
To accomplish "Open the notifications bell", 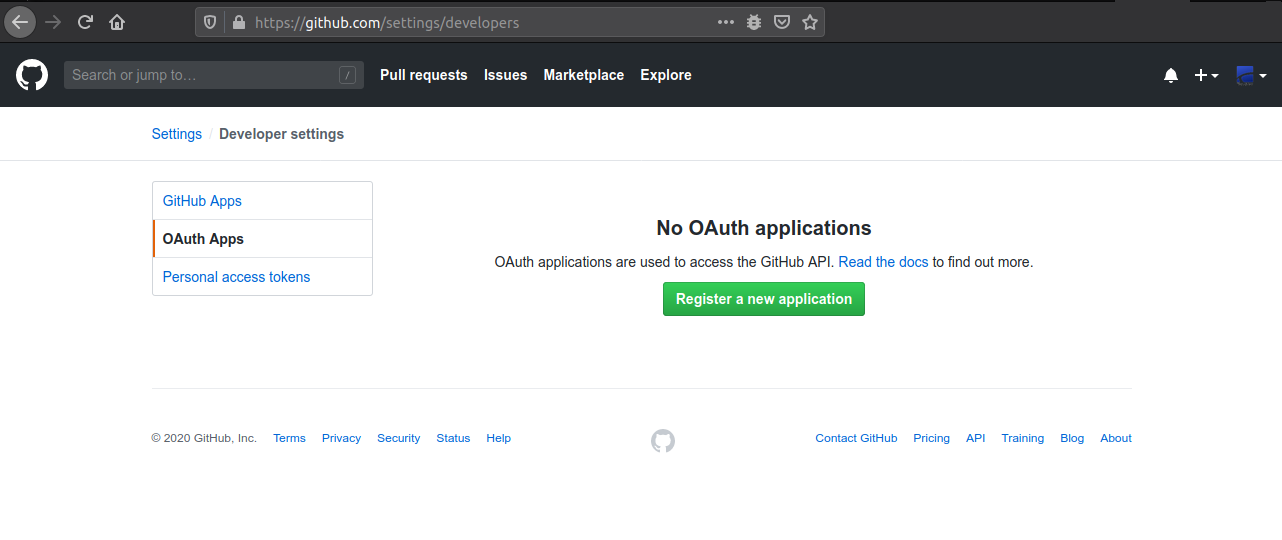I will pyautogui.click(x=1171, y=75).
